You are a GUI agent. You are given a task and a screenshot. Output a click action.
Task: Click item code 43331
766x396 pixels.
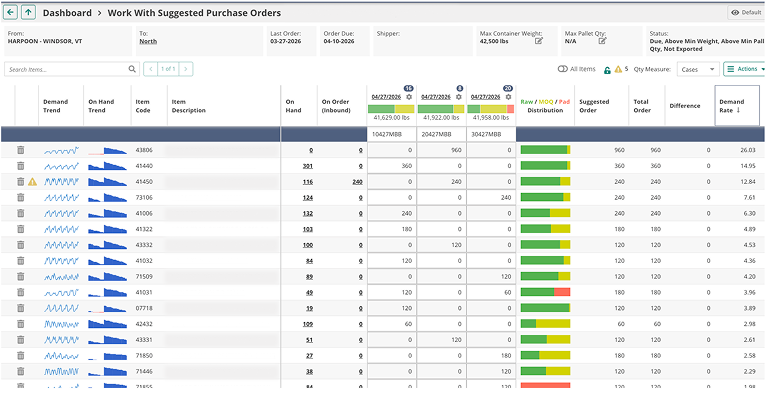144,340
